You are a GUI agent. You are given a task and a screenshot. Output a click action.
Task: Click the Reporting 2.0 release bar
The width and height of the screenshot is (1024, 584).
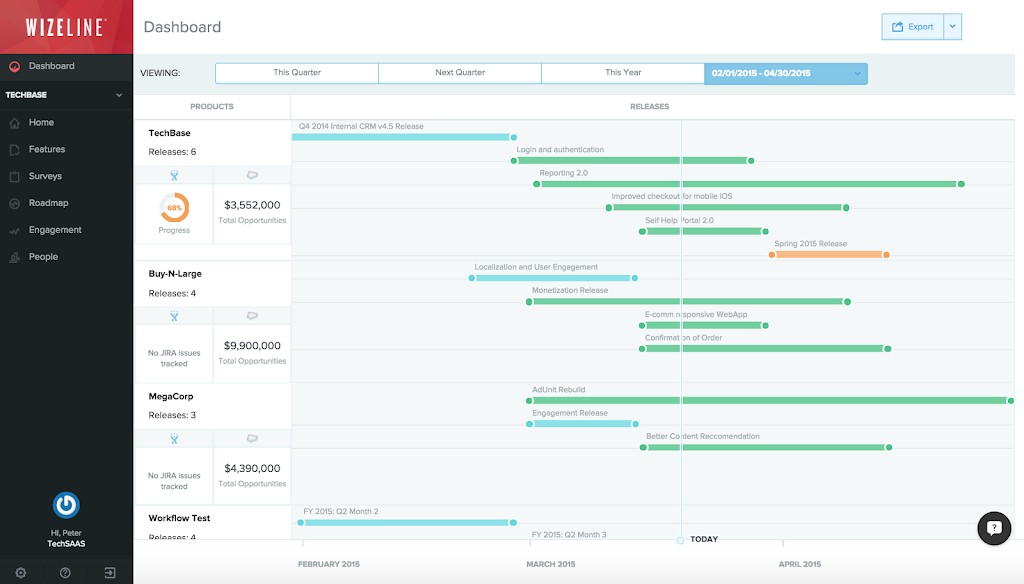(748, 184)
